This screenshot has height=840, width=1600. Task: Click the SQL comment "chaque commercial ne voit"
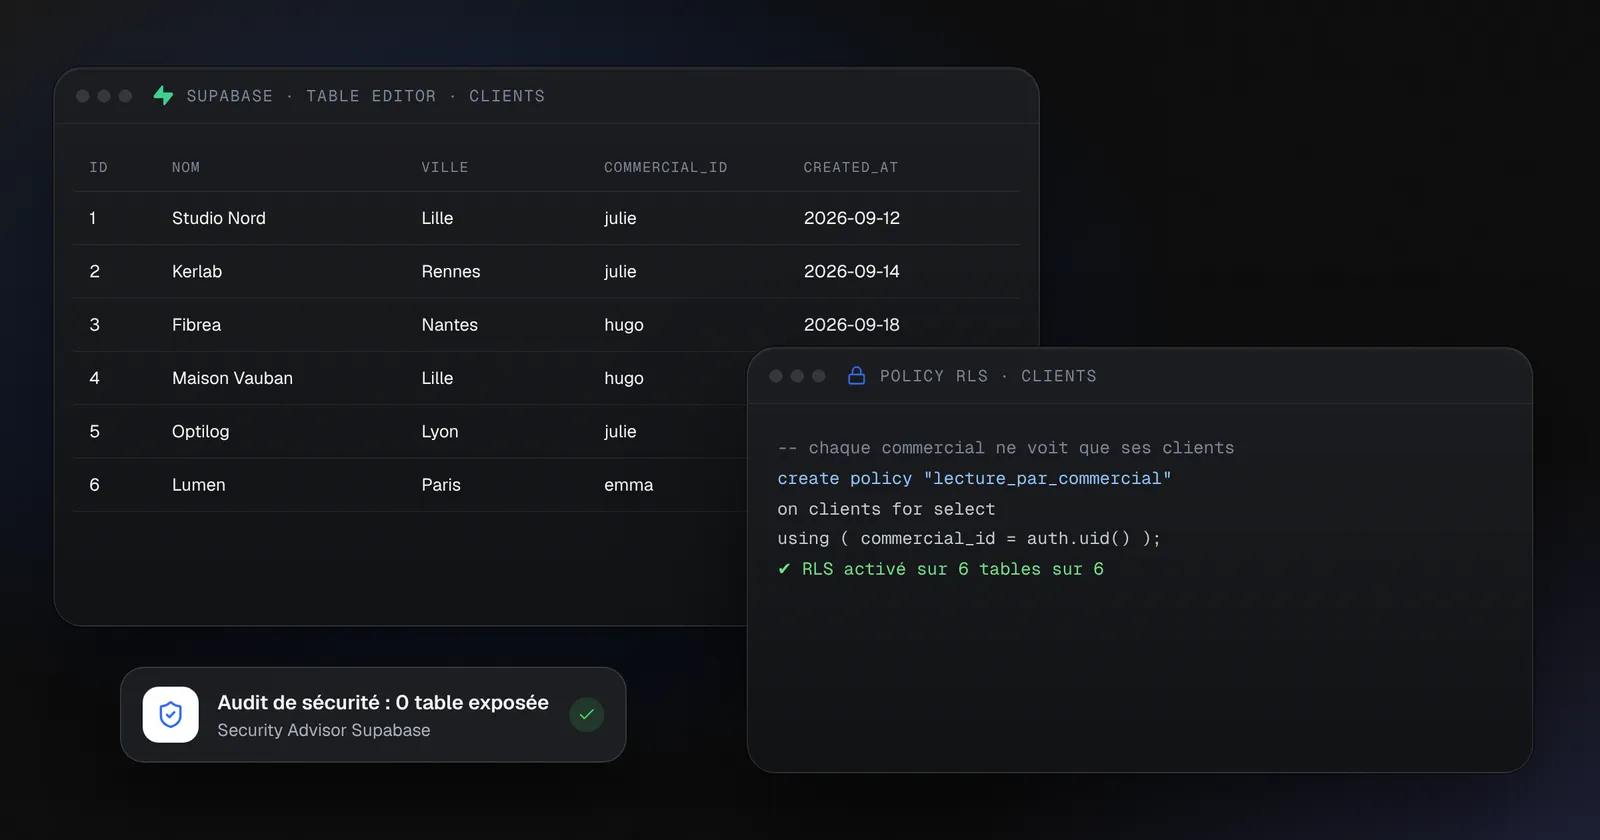[x=1006, y=448]
